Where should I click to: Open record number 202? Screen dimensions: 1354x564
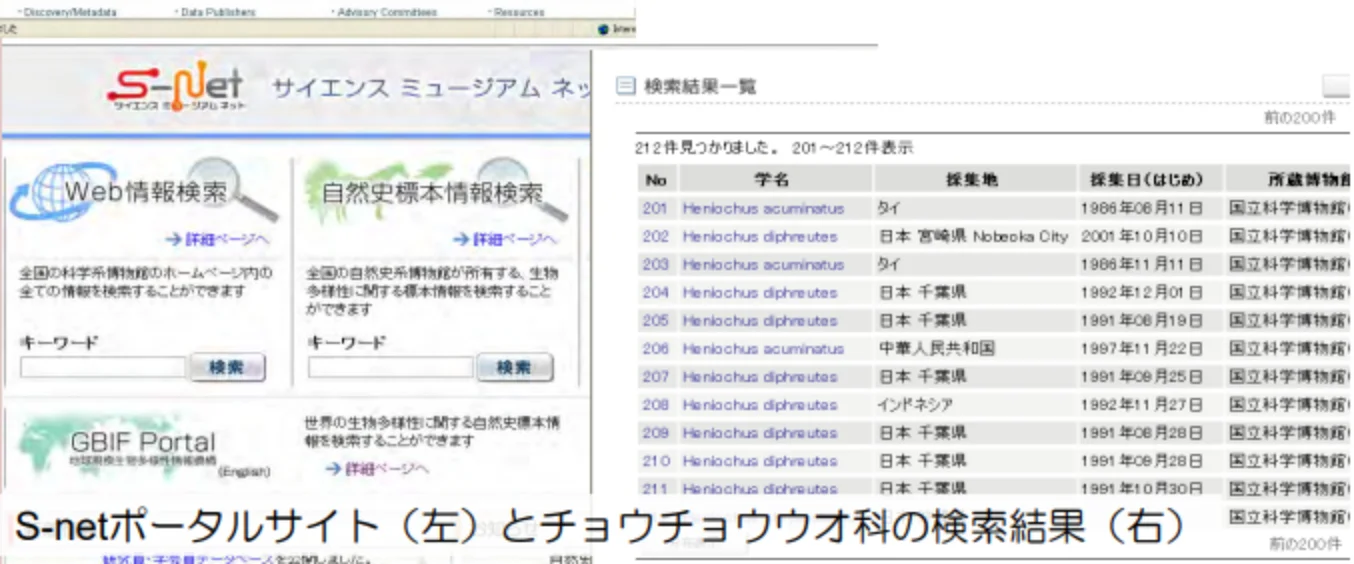tap(655, 237)
